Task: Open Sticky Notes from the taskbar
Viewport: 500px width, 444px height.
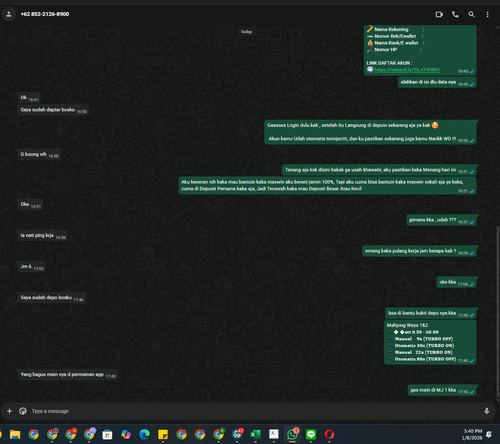Action: (x=163, y=434)
